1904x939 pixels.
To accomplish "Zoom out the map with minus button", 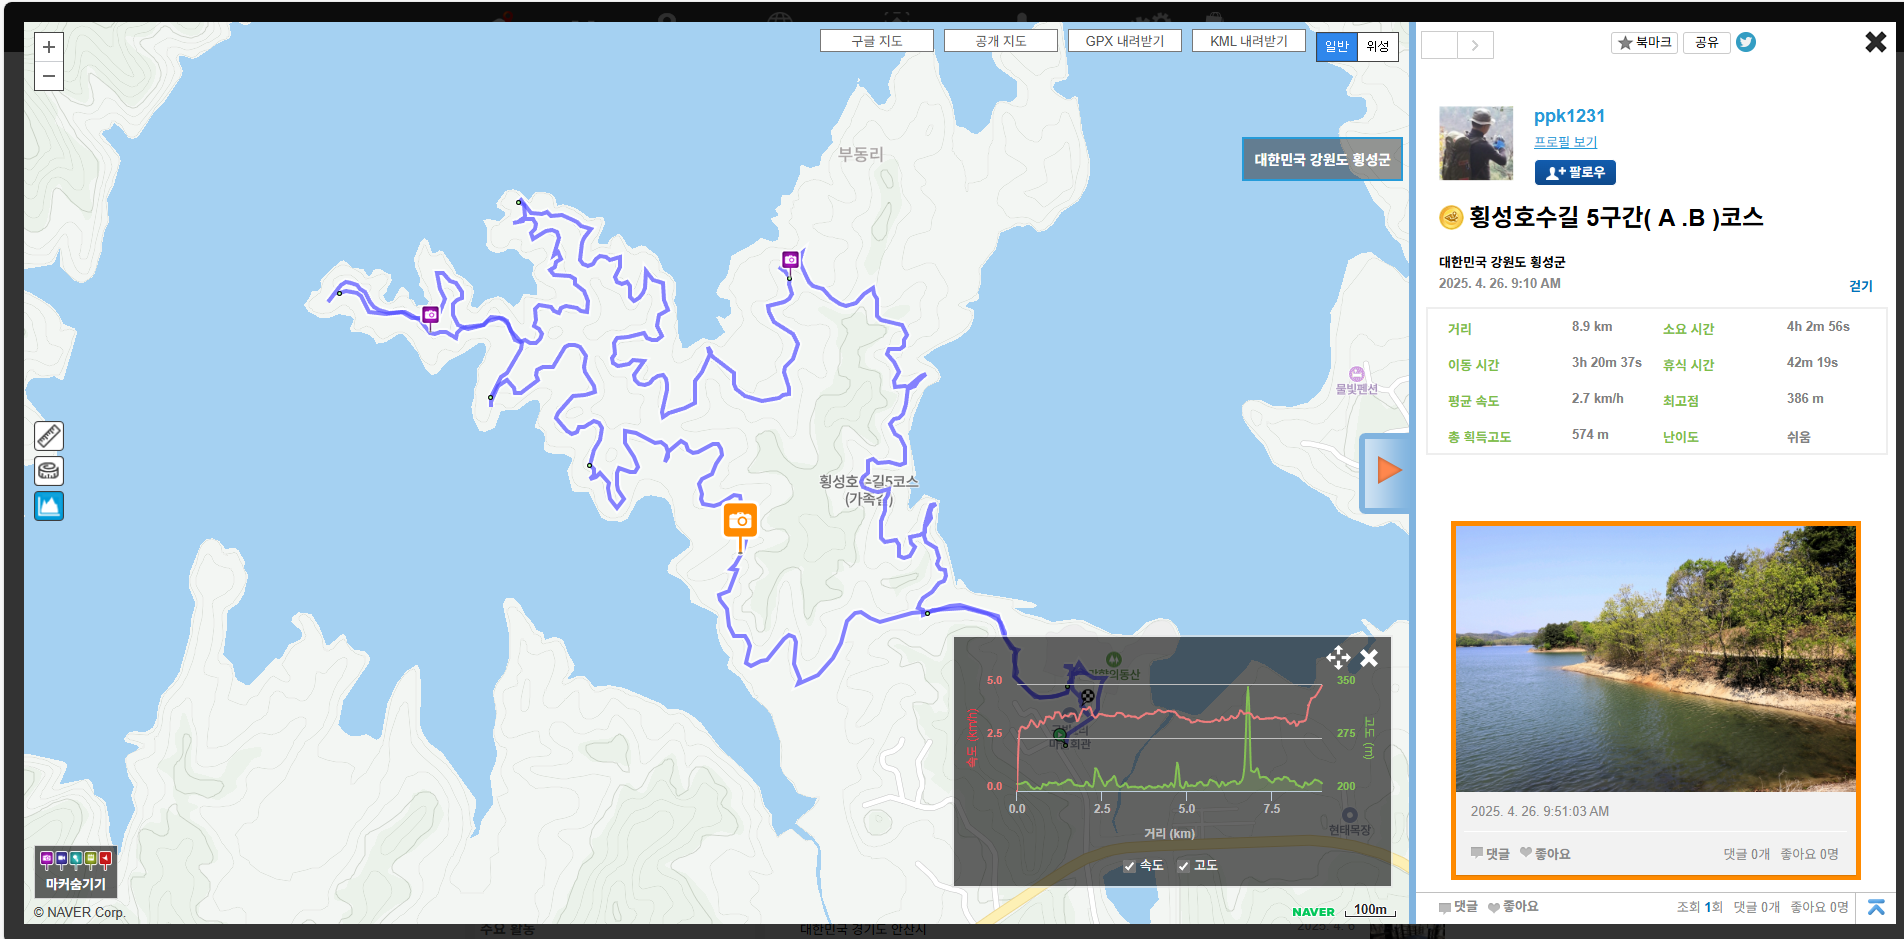I will 49,76.
